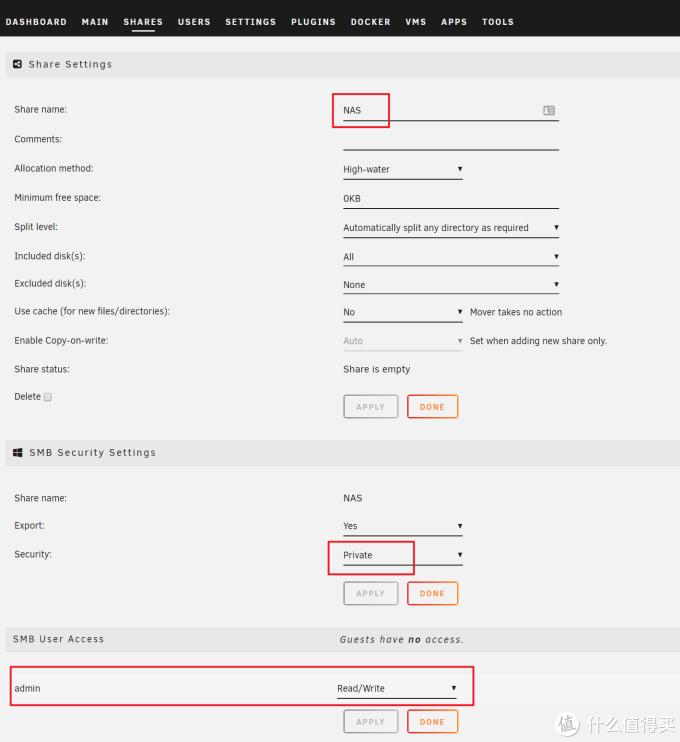
Task: Click the Share Settings heading text
Action: [x=70, y=64]
